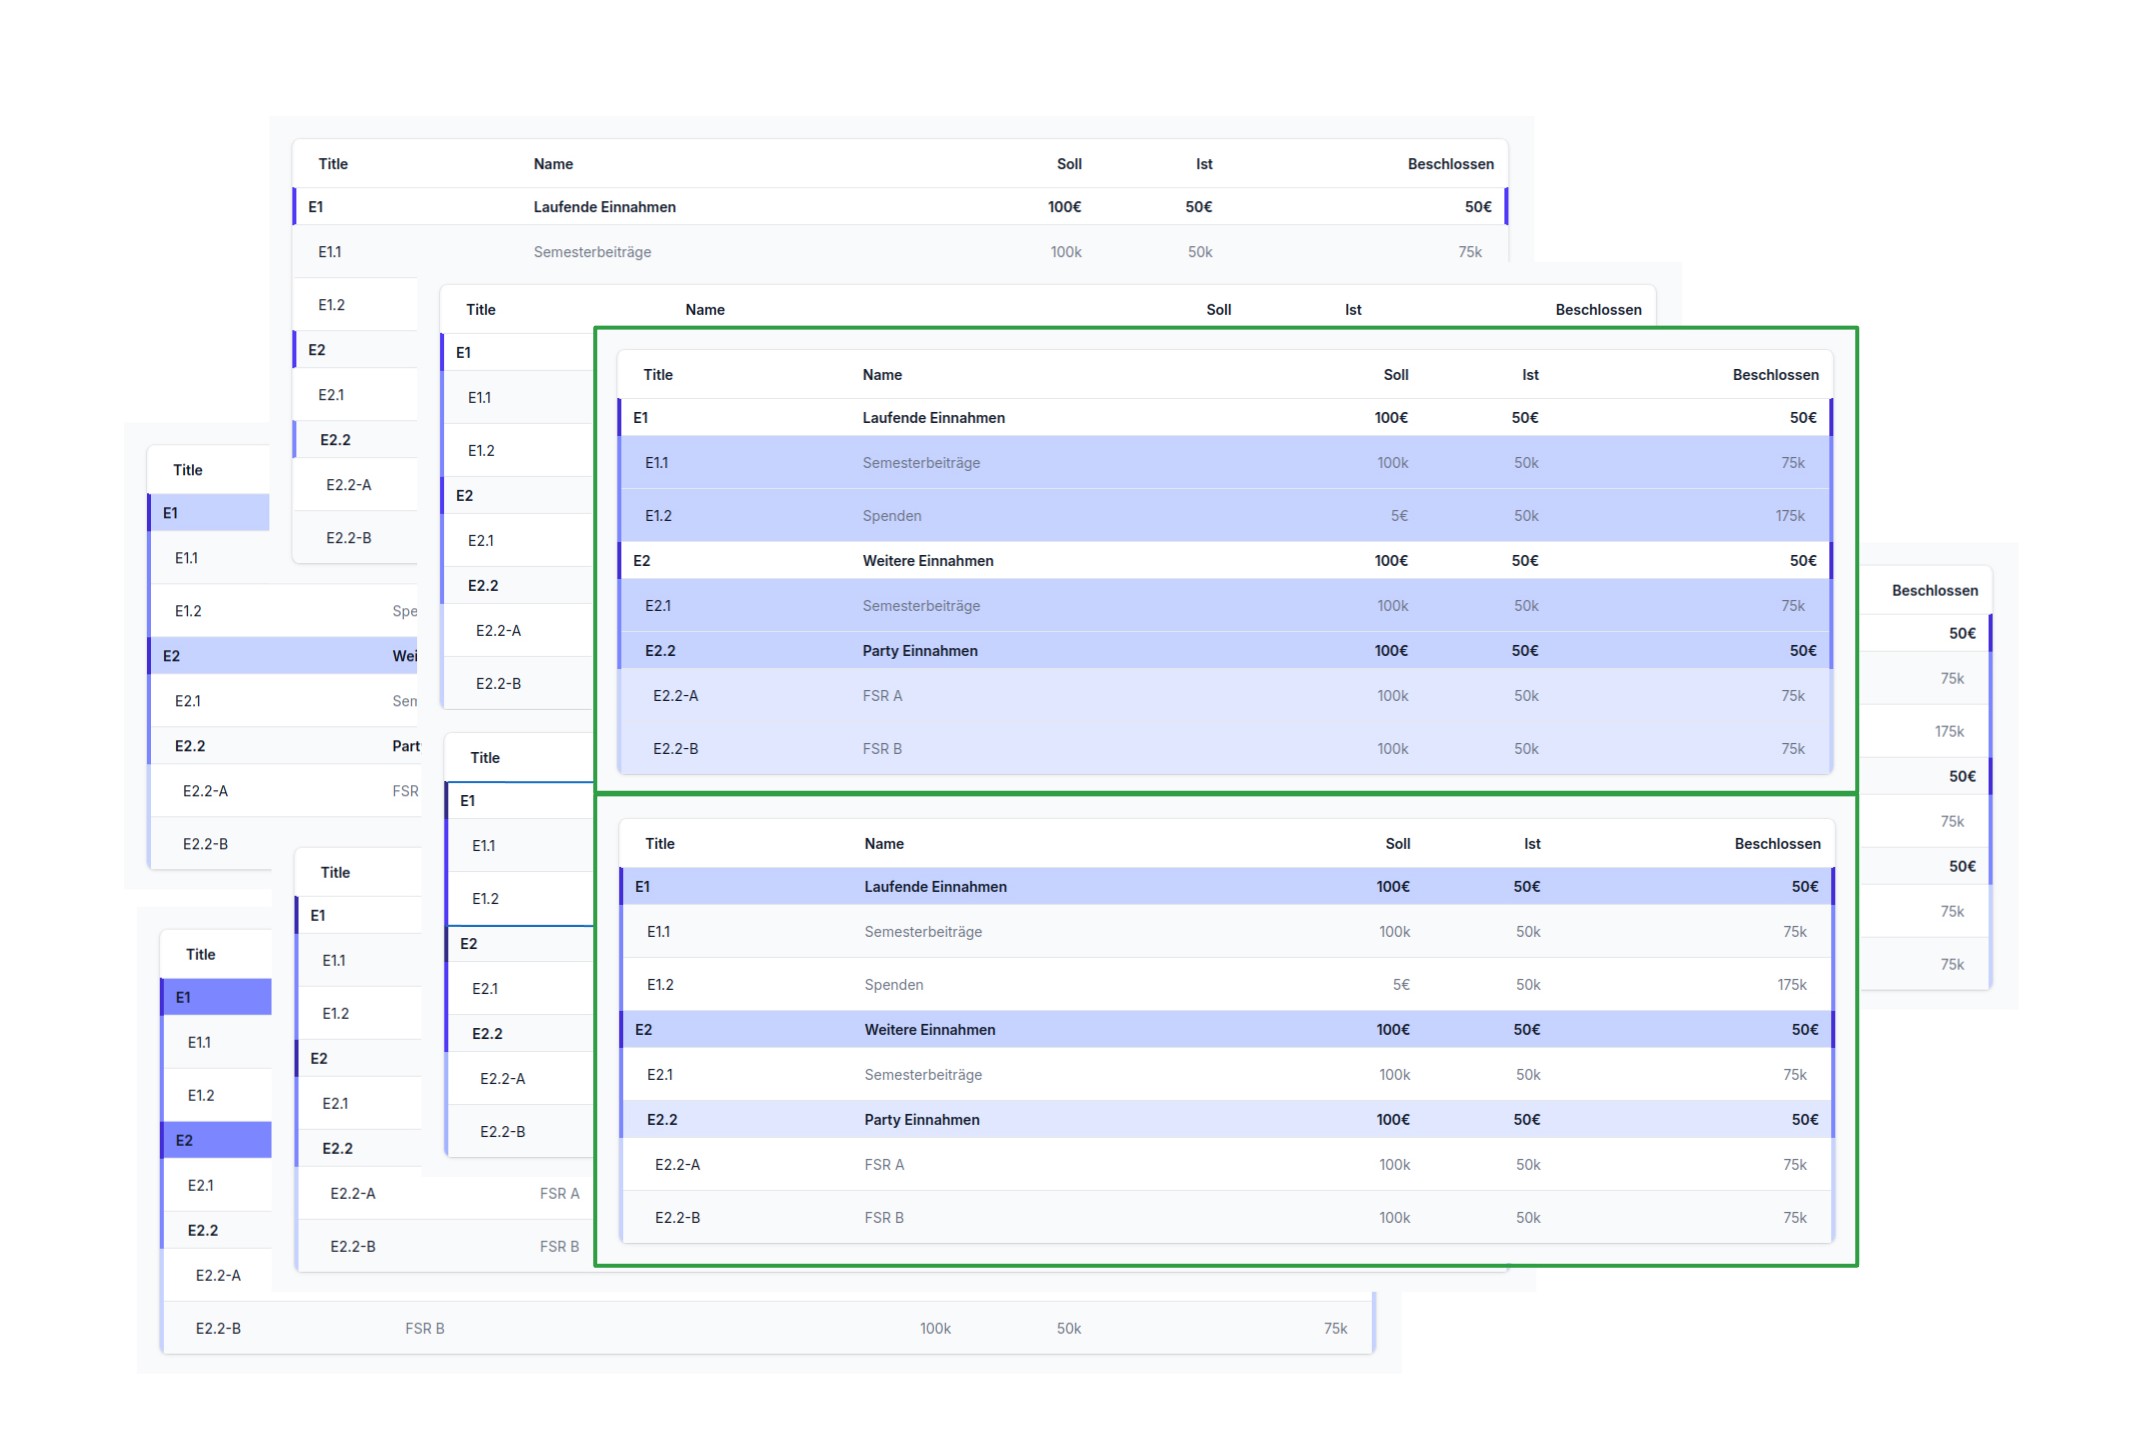Select Spenden row in lower green-framed table
This screenshot has height=1437, width=2148.
(x=893, y=985)
